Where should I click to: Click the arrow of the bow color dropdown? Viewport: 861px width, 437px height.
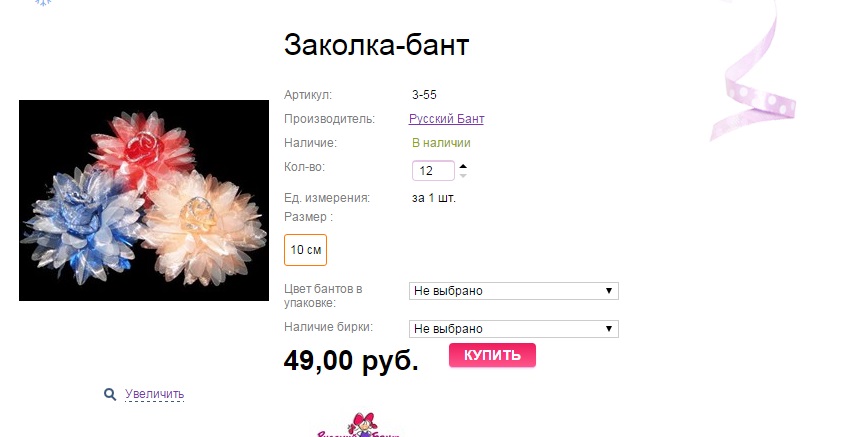pos(608,291)
